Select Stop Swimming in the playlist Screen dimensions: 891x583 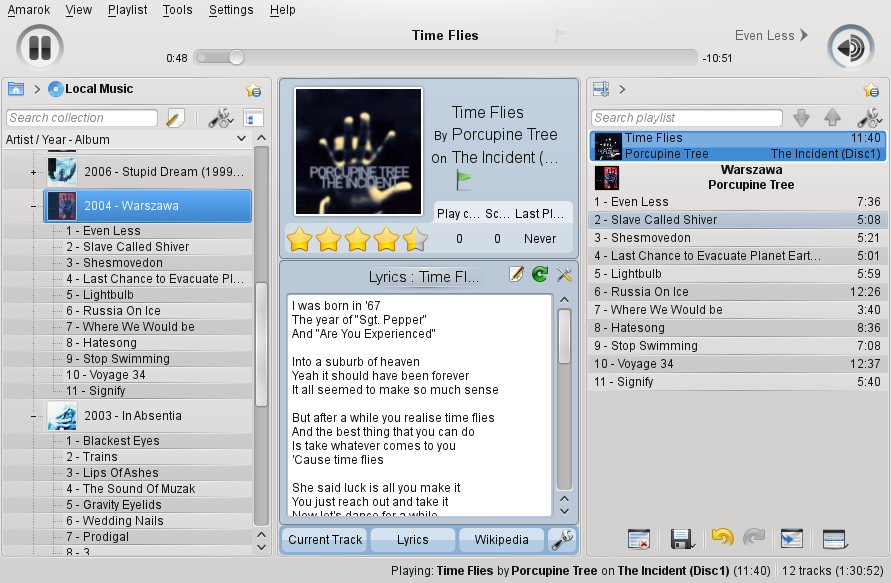737,346
